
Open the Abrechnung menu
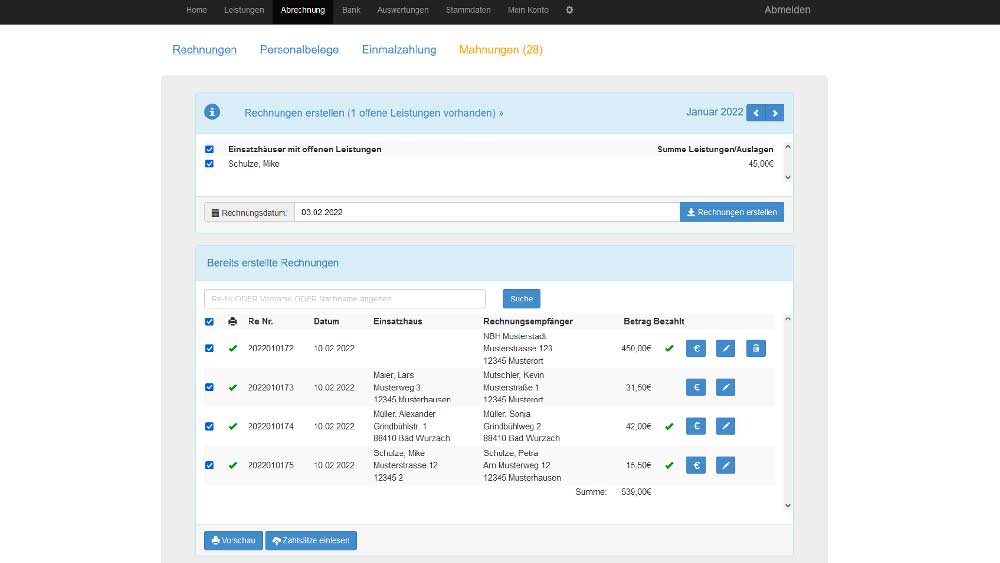(303, 10)
